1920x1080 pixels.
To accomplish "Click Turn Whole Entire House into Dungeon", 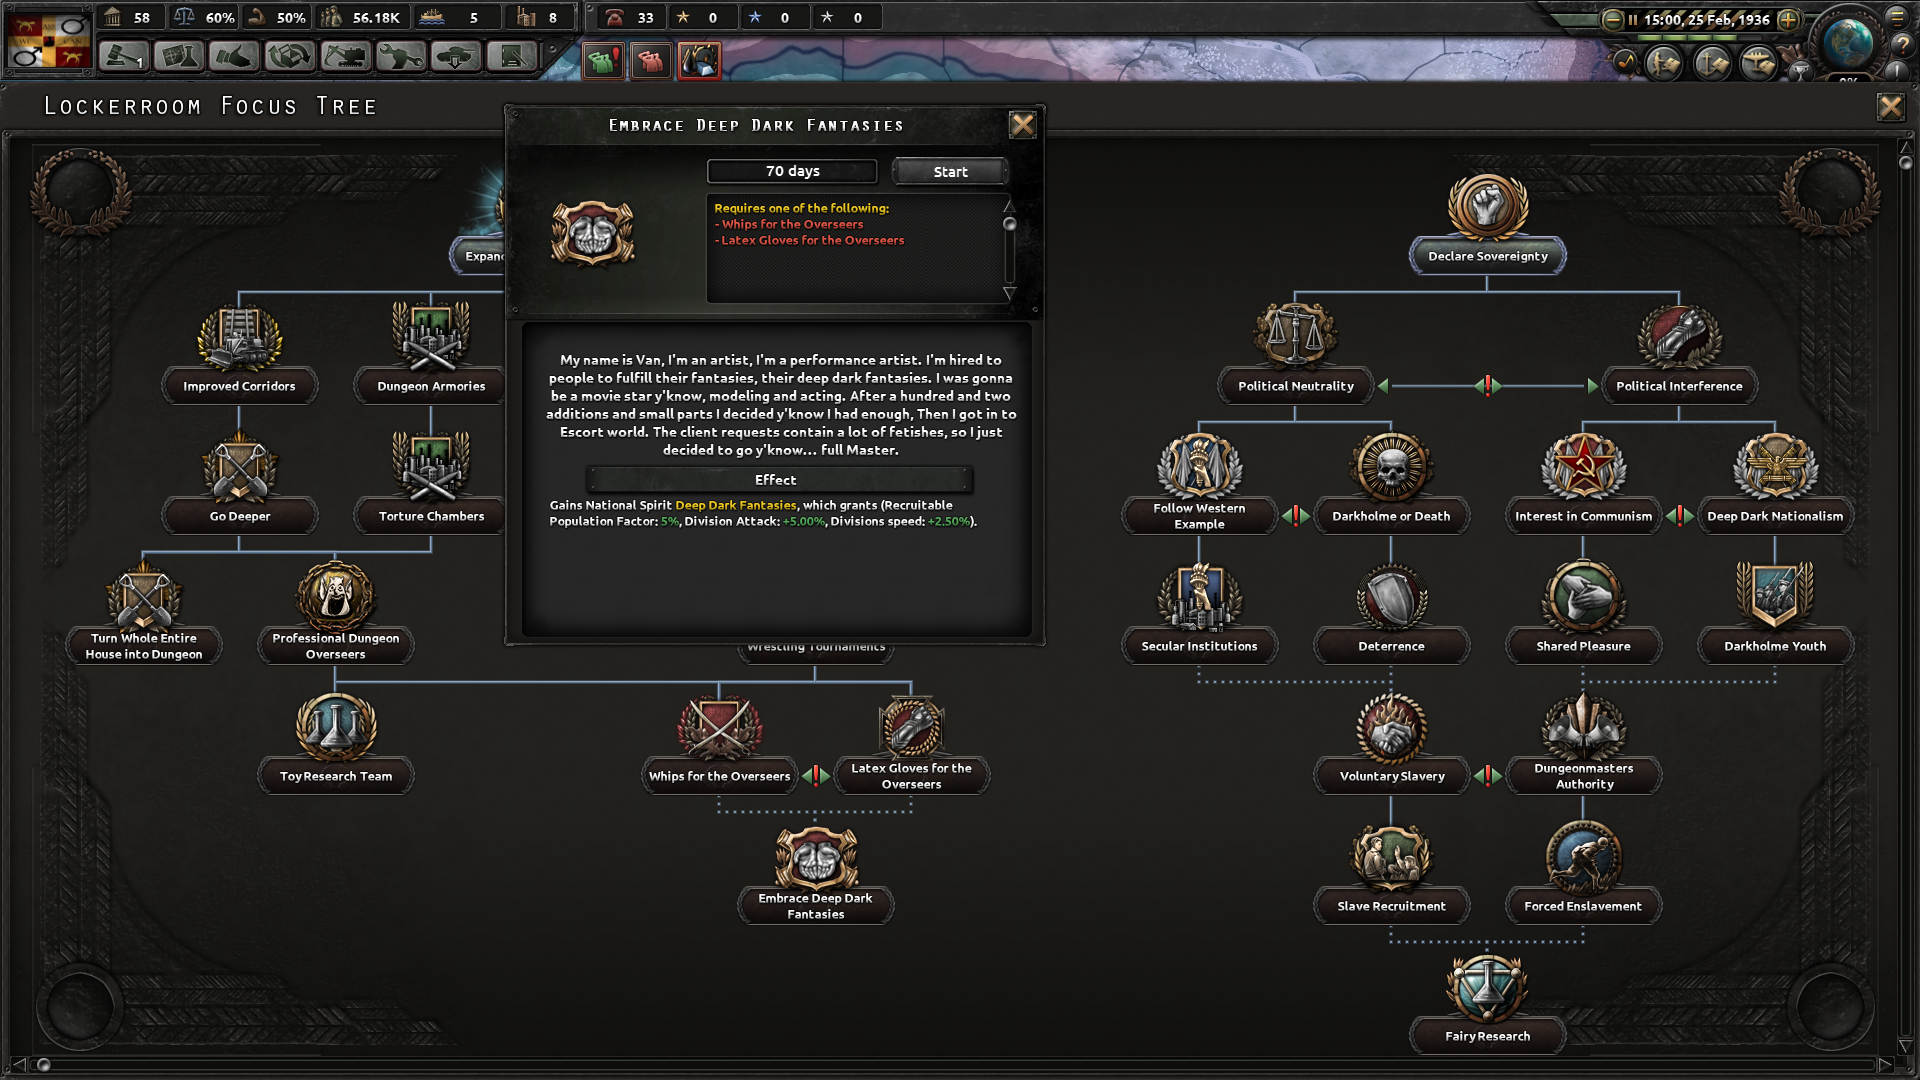I will 144,646.
